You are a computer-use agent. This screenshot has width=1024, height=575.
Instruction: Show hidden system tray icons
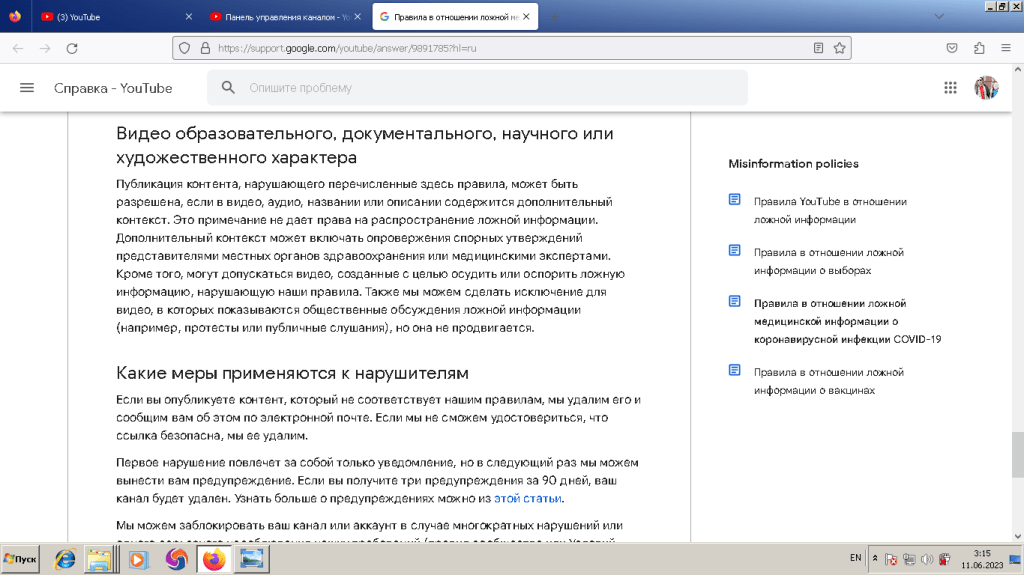pyautogui.click(x=875, y=558)
